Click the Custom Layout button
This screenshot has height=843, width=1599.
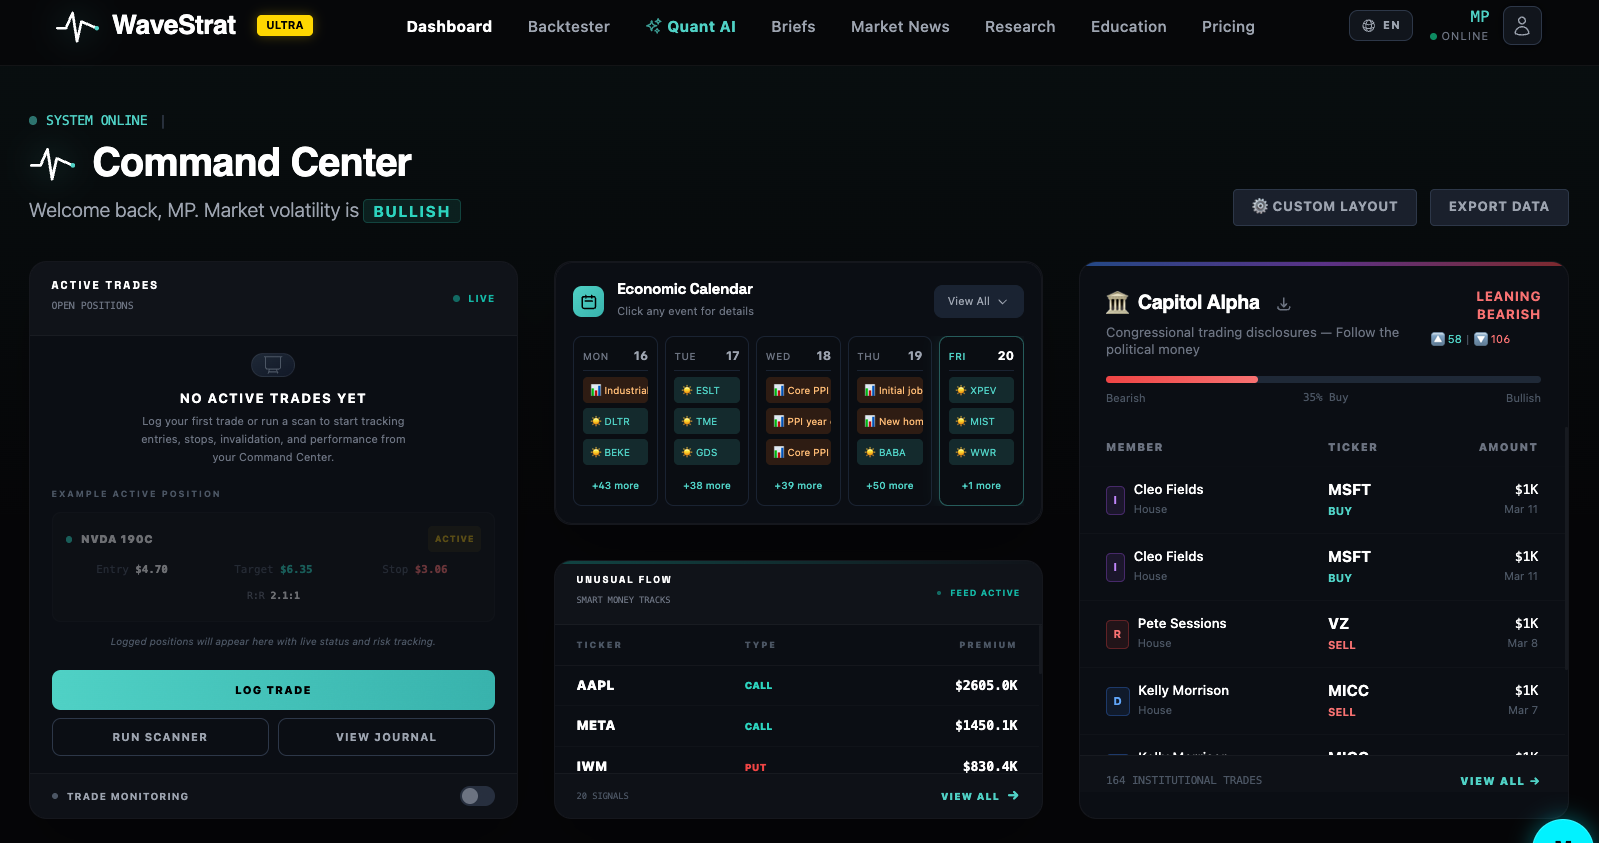pos(1325,207)
